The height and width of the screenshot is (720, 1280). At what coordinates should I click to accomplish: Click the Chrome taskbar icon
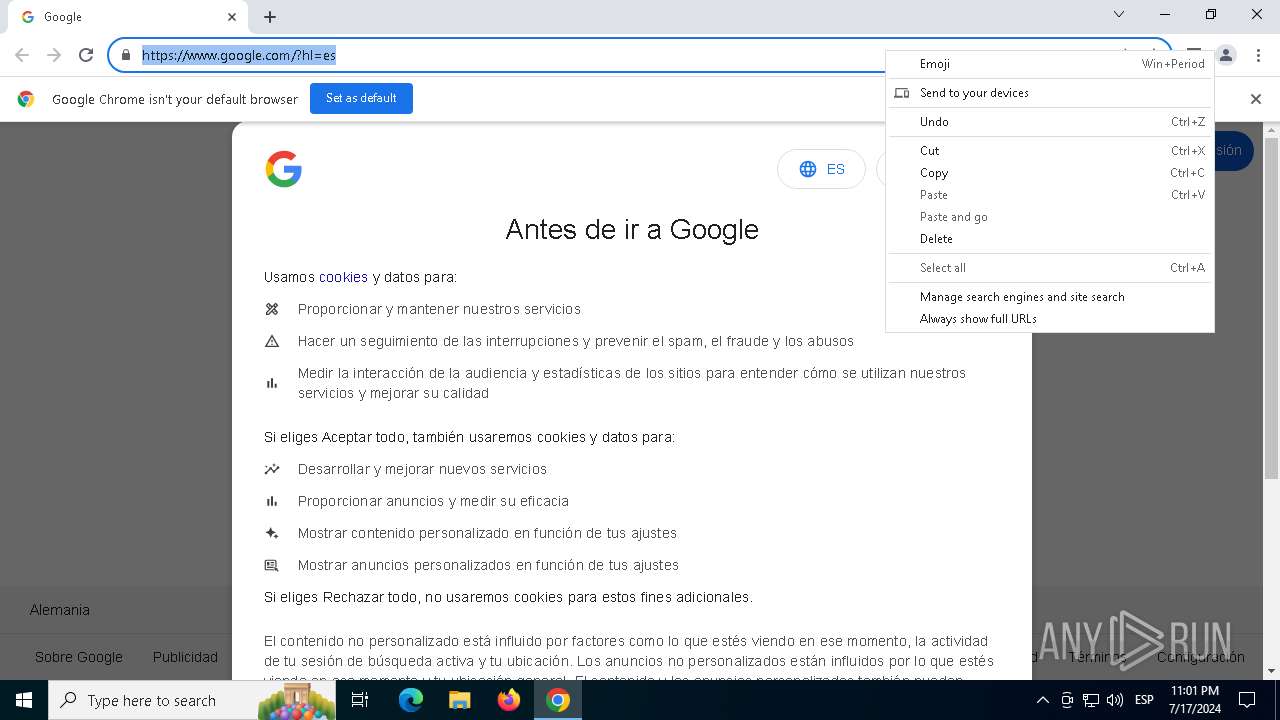click(x=558, y=700)
